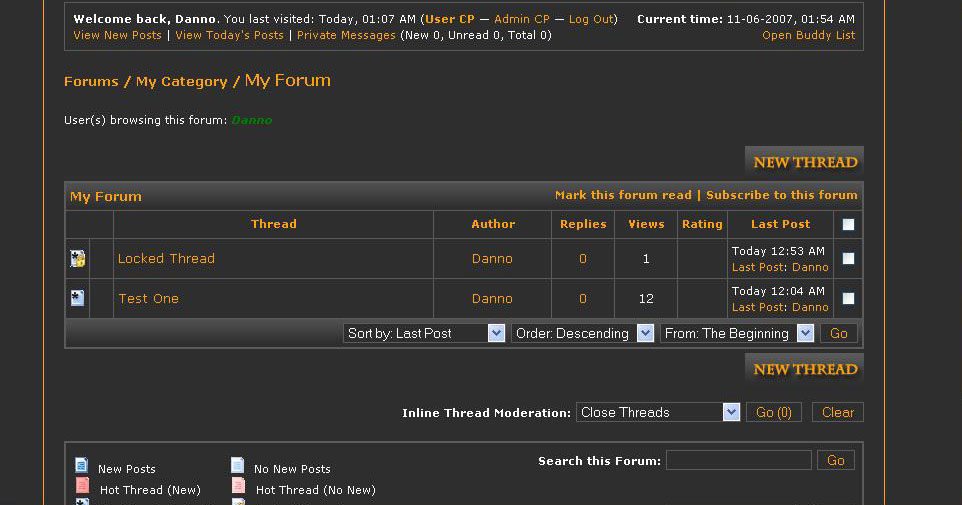Click the New Posts legend icon
Screen dimensions: 962x505
pyautogui.click(x=82, y=466)
